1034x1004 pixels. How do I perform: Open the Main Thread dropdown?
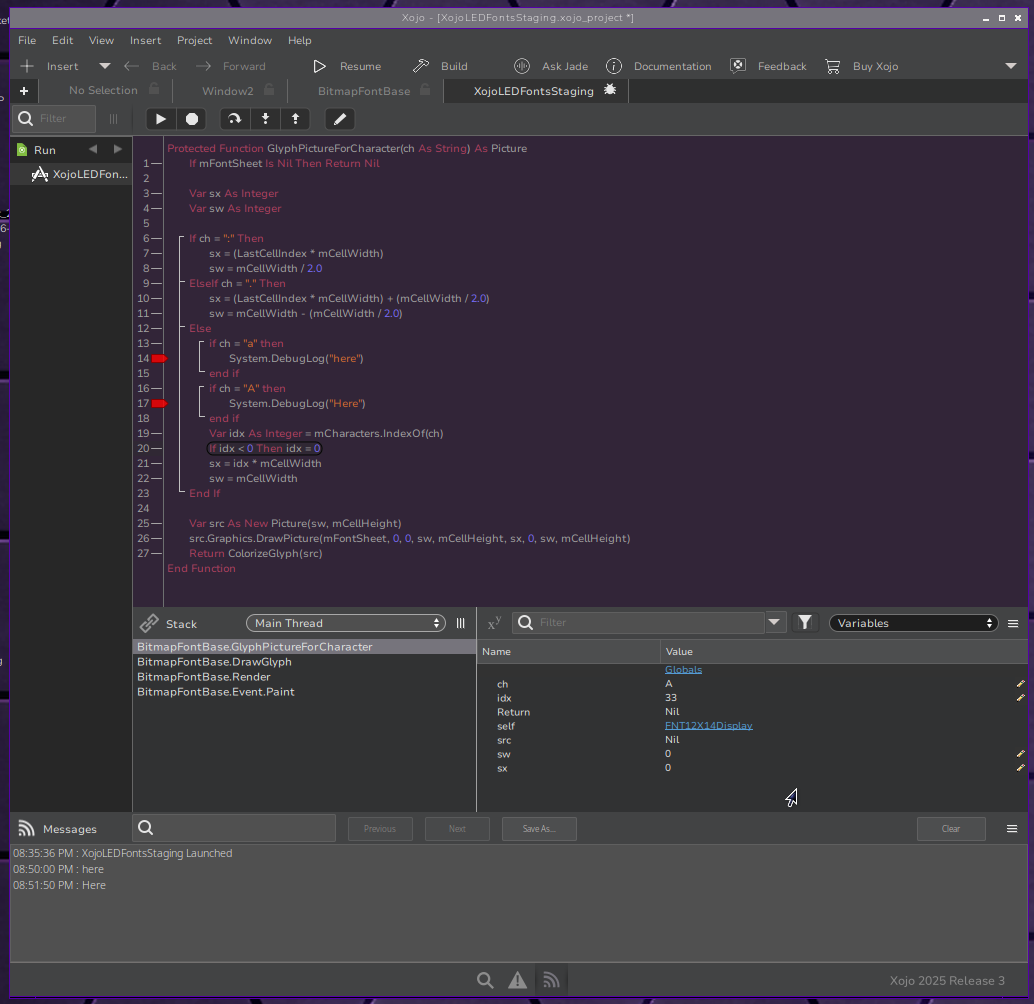point(345,623)
